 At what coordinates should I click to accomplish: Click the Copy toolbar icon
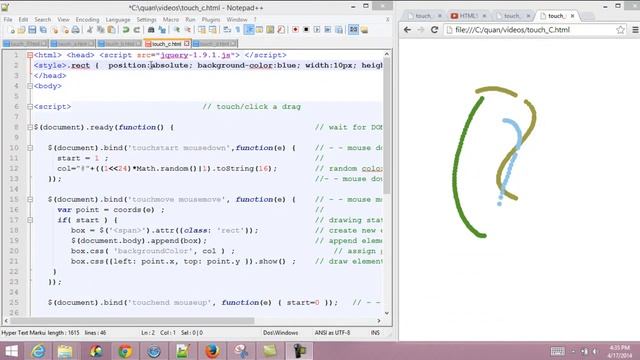point(100,30)
